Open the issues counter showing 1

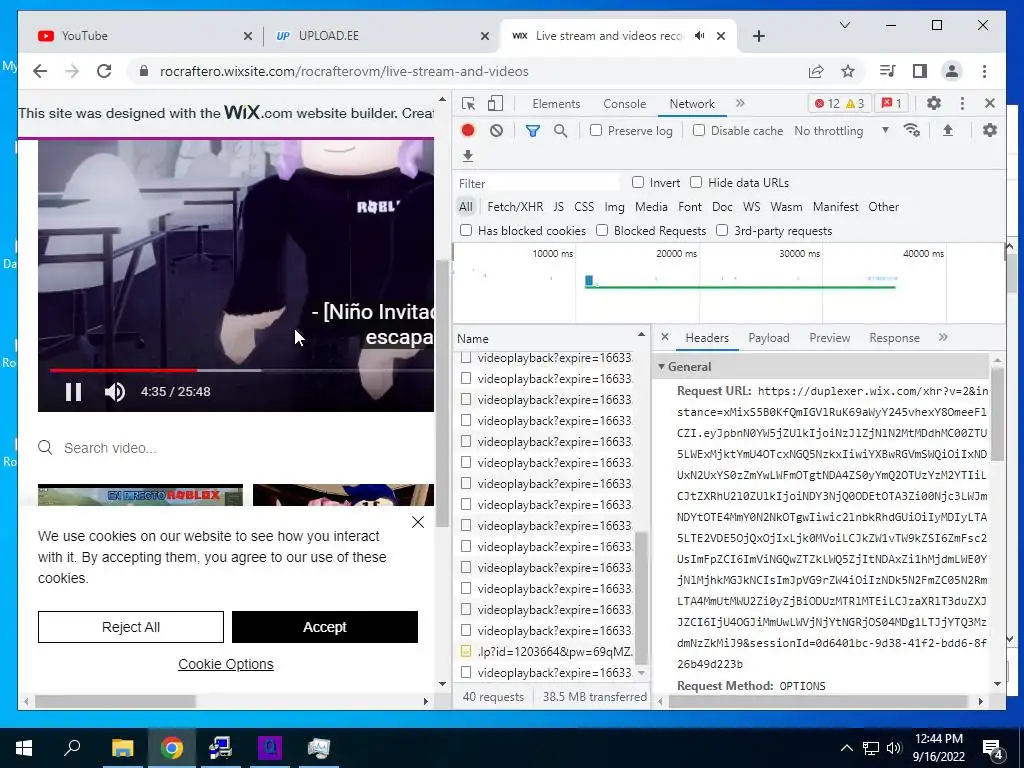[891, 103]
